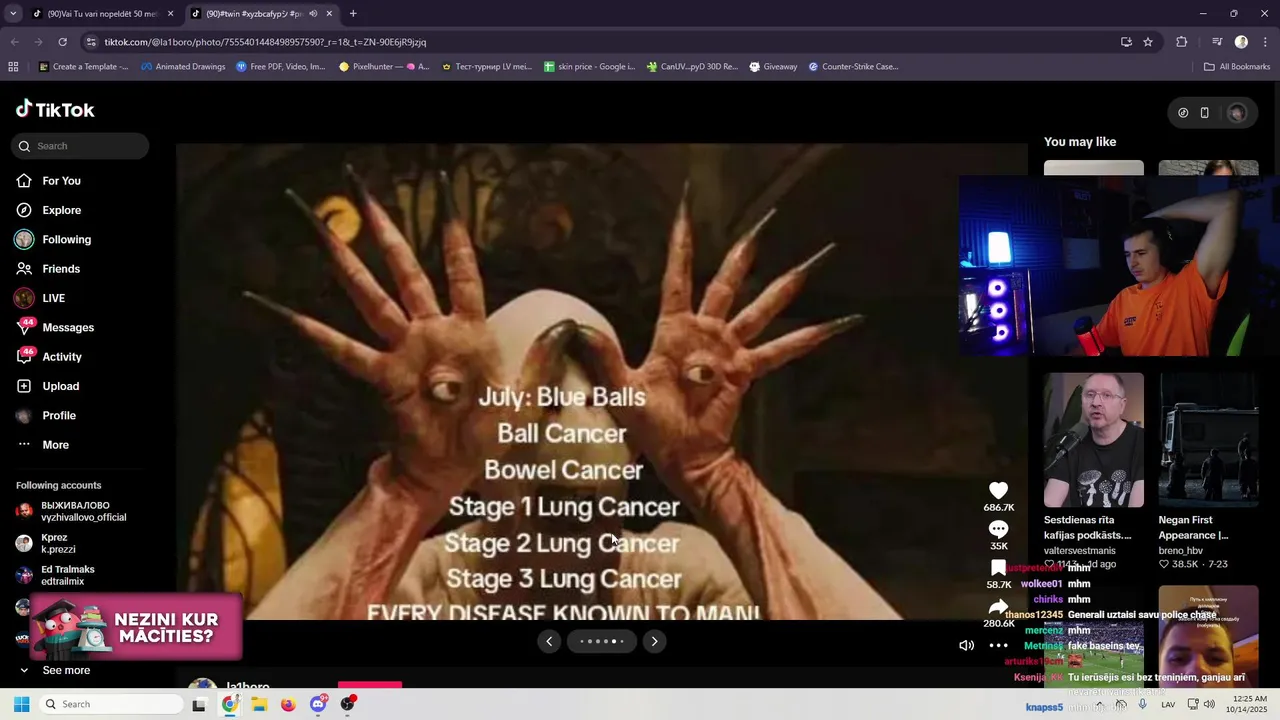Share the post with the arrow icon

pyautogui.click(x=998, y=607)
